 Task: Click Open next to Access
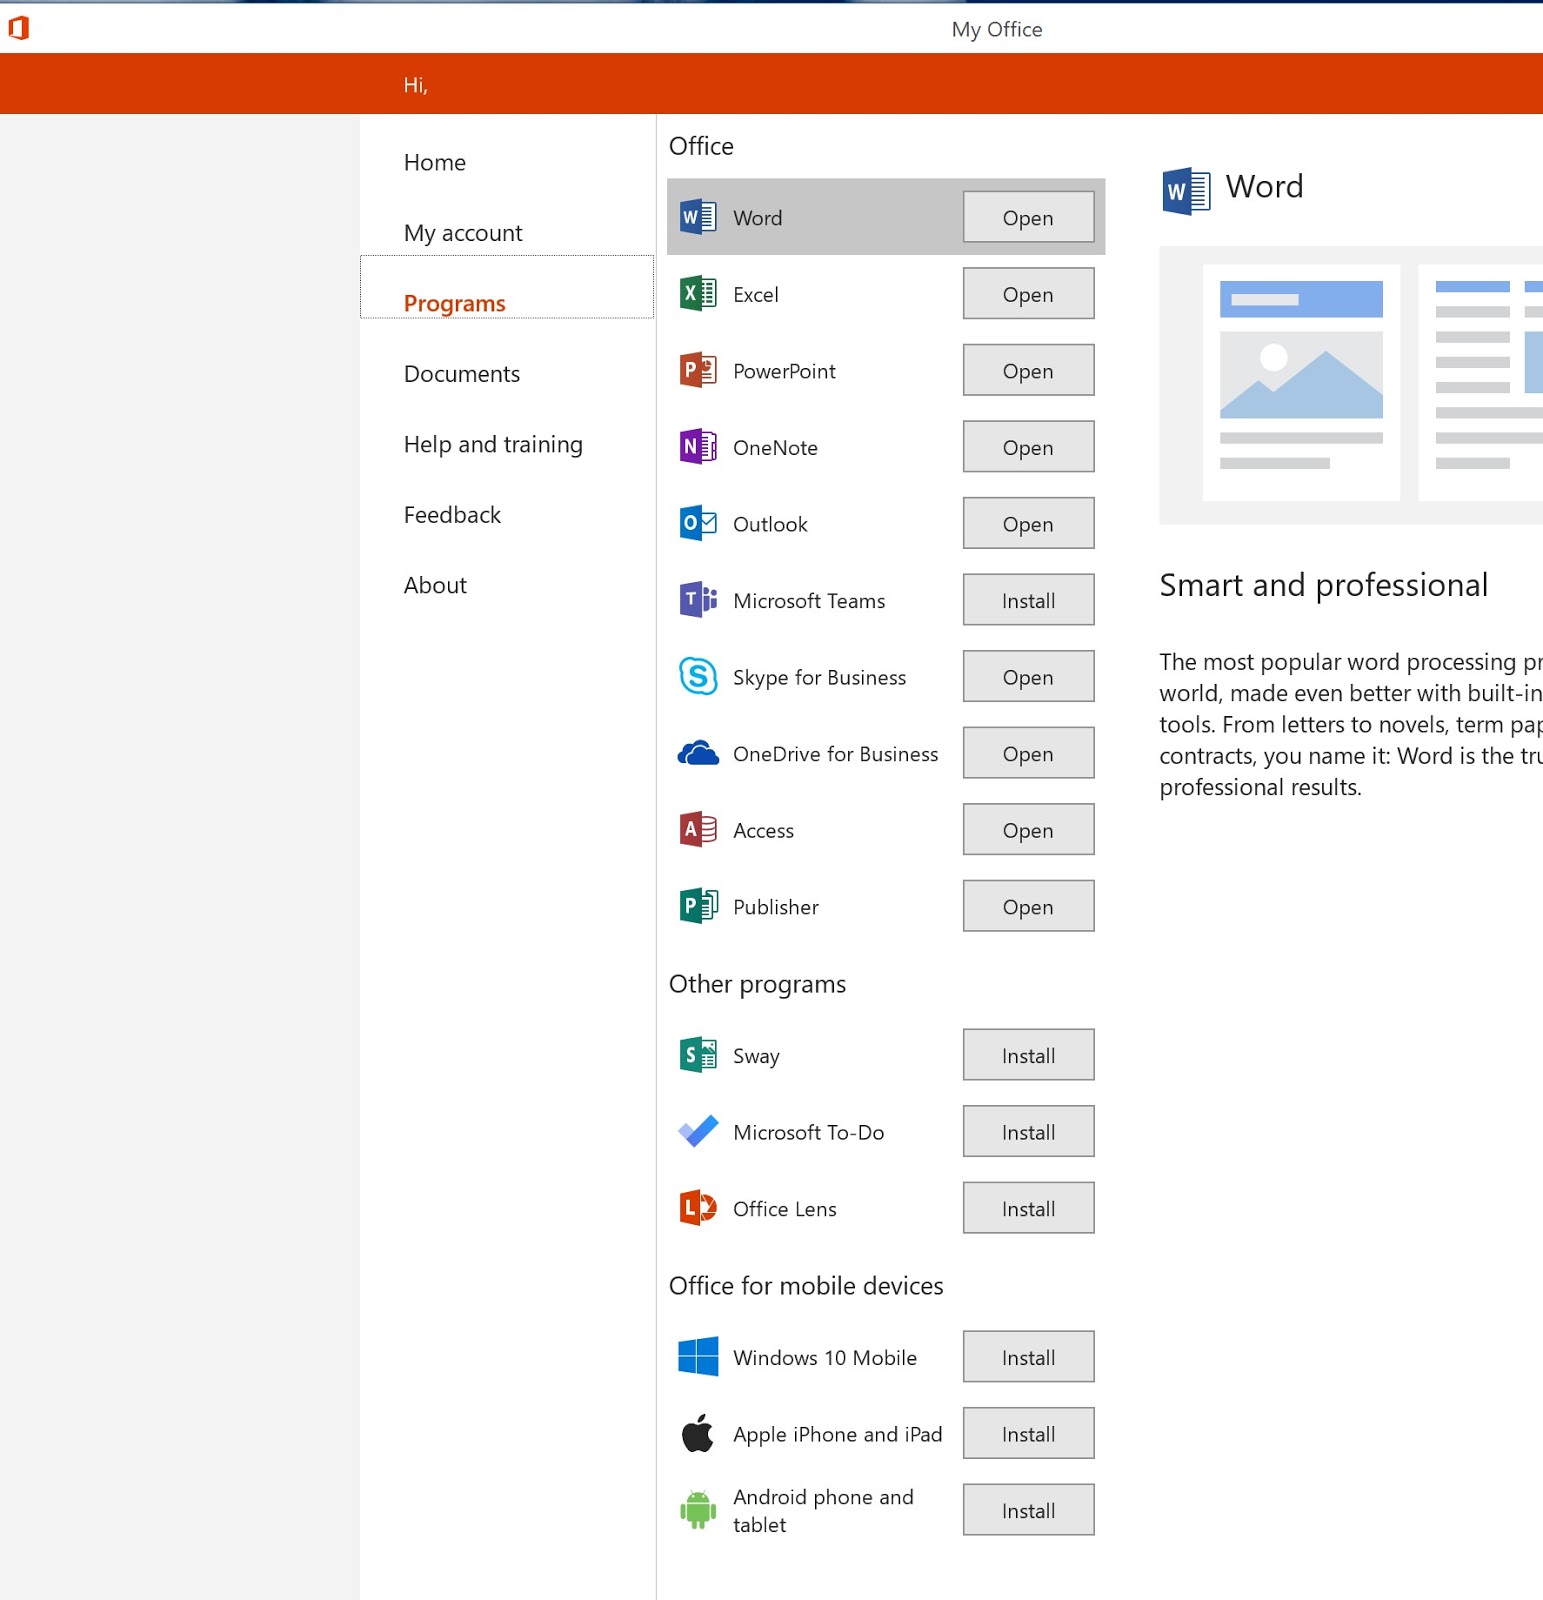click(x=1028, y=830)
